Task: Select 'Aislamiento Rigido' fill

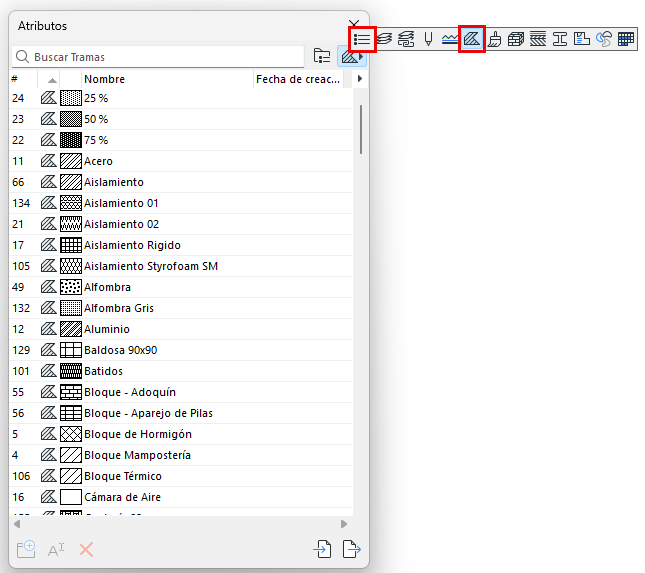Action: coord(181,245)
